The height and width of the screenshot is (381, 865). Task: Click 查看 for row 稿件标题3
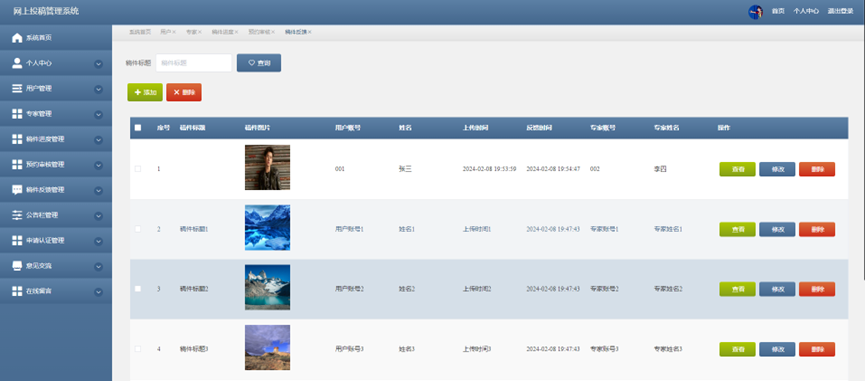738,349
